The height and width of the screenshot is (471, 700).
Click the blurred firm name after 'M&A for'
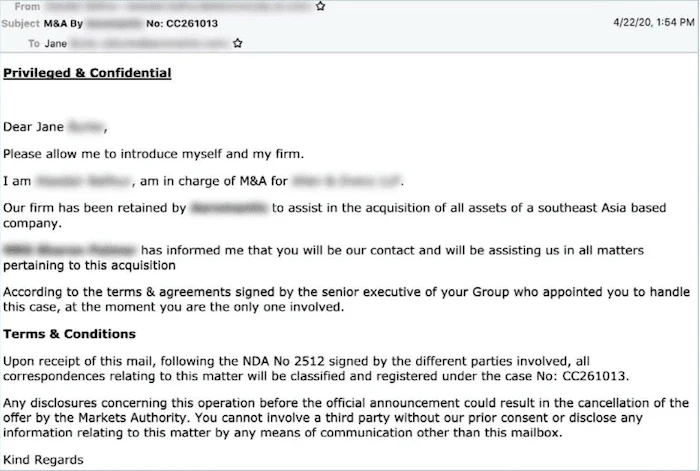pos(346,181)
